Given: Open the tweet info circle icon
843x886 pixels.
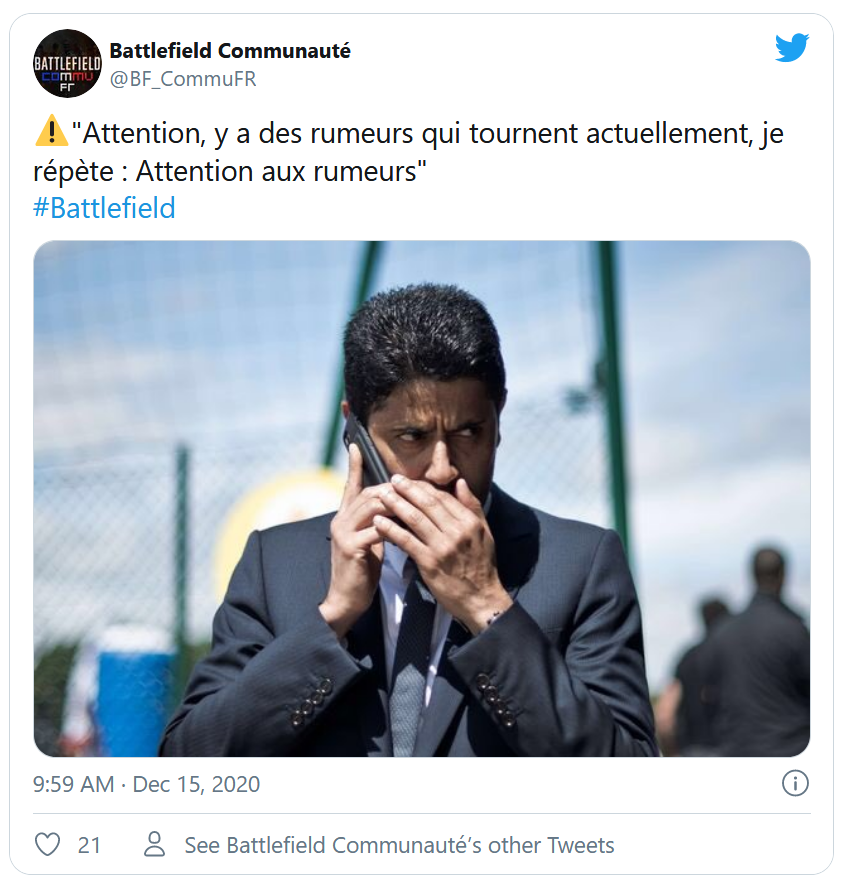Looking at the screenshot, I should pos(795,784).
